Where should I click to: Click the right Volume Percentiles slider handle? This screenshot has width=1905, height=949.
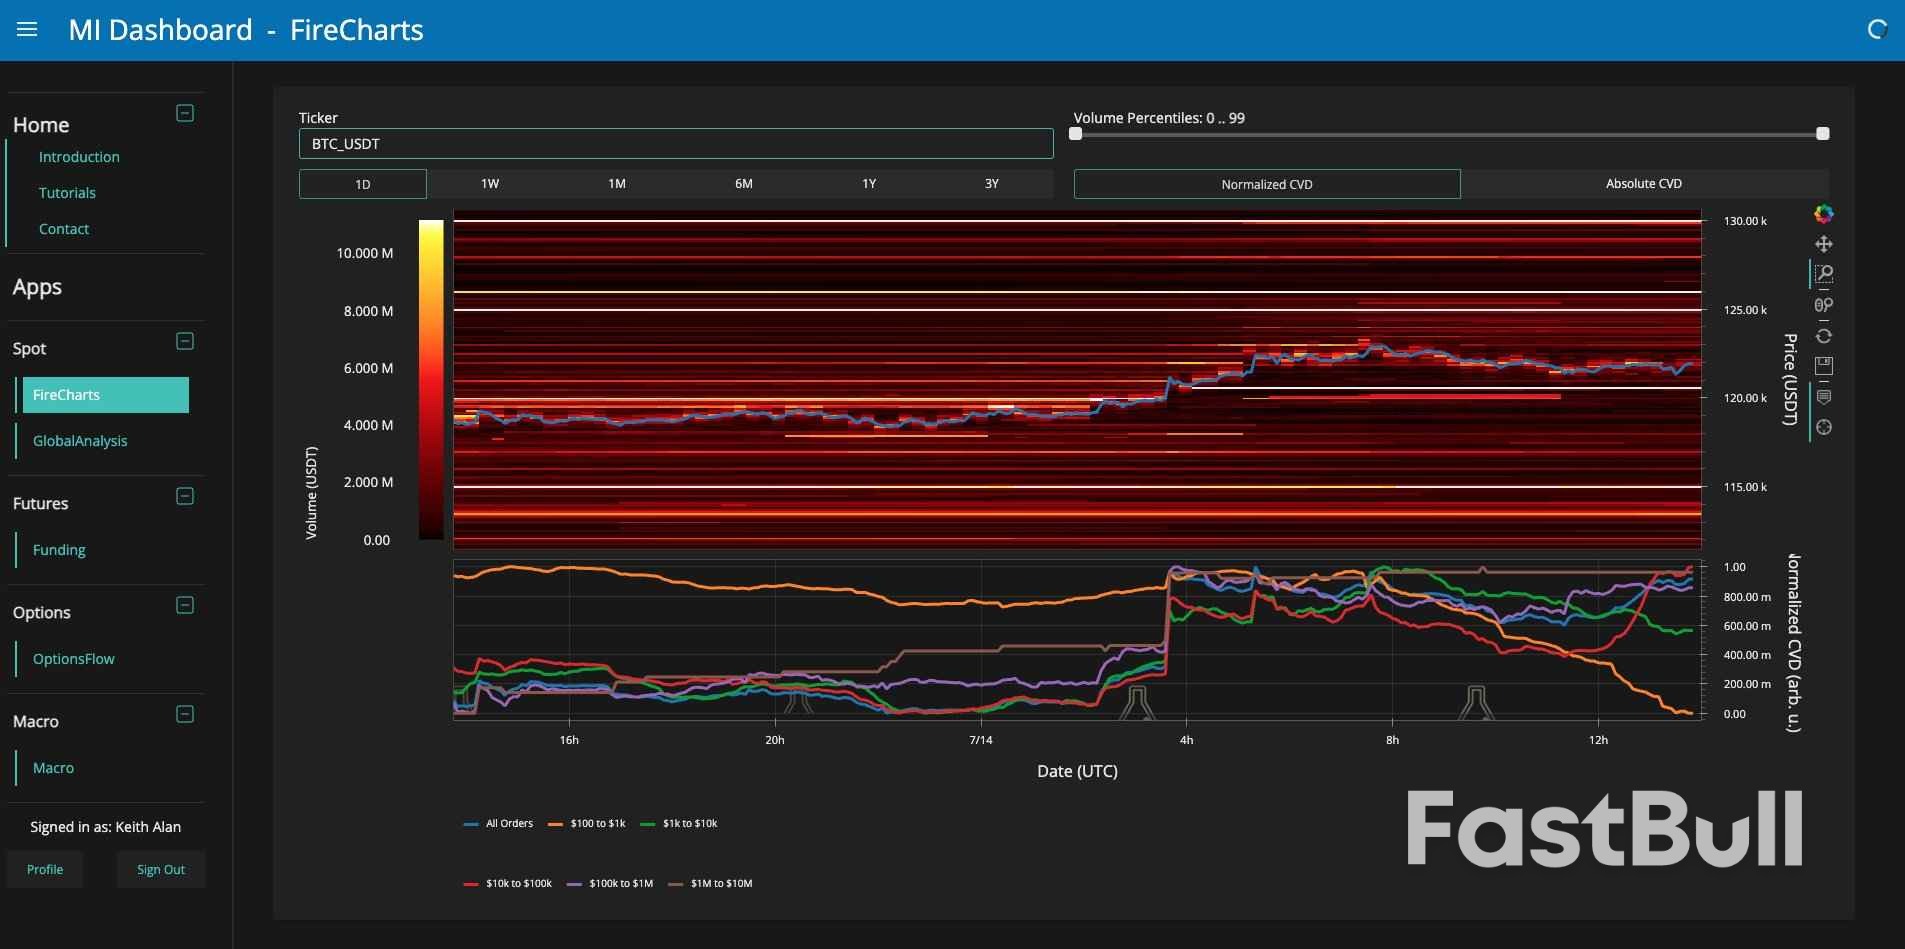[1822, 134]
